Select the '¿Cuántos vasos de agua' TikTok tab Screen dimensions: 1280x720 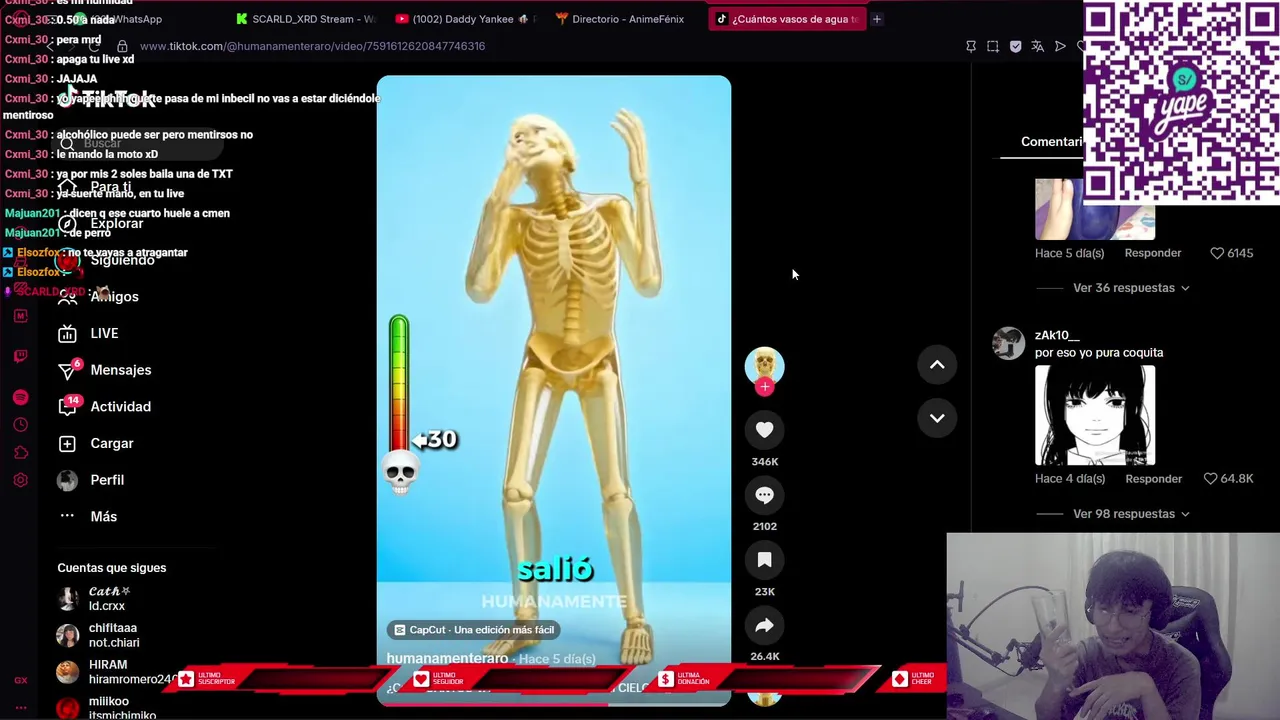(x=786, y=19)
